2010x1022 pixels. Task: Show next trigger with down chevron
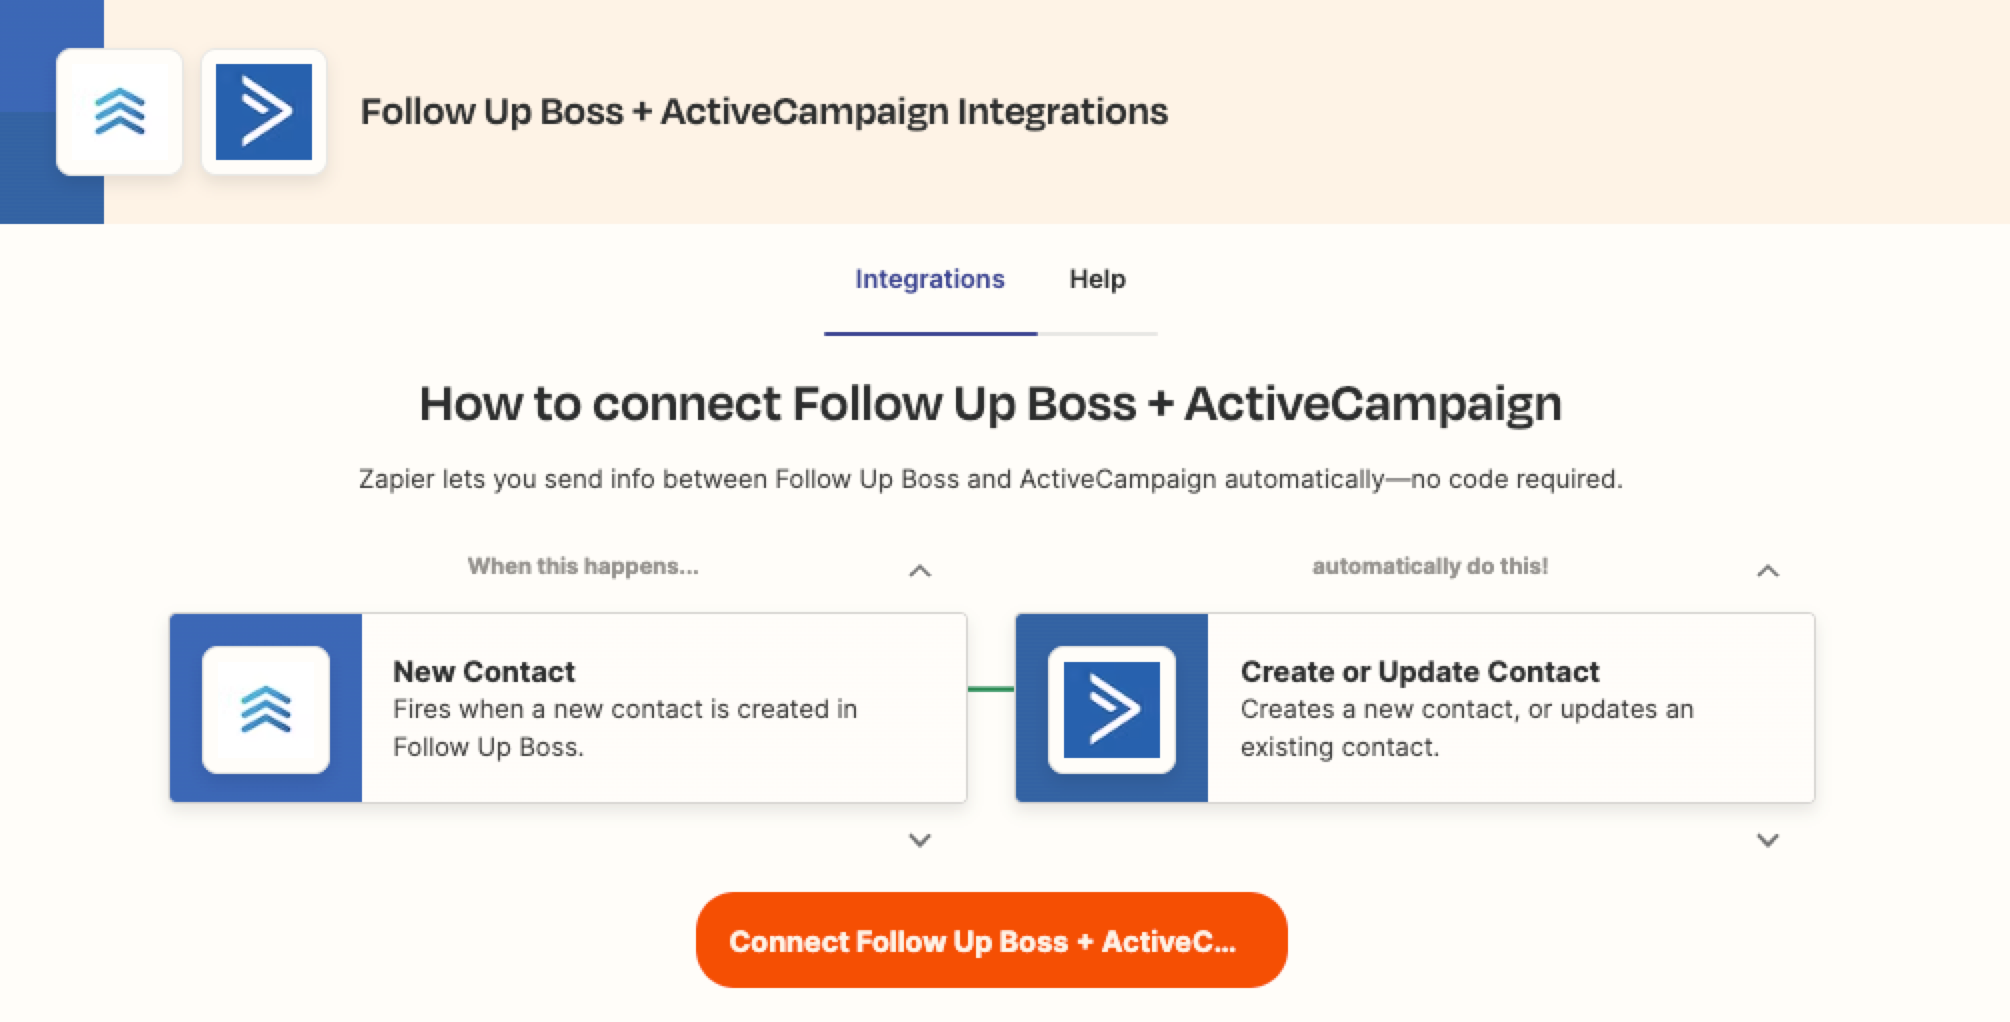pyautogui.click(x=920, y=840)
